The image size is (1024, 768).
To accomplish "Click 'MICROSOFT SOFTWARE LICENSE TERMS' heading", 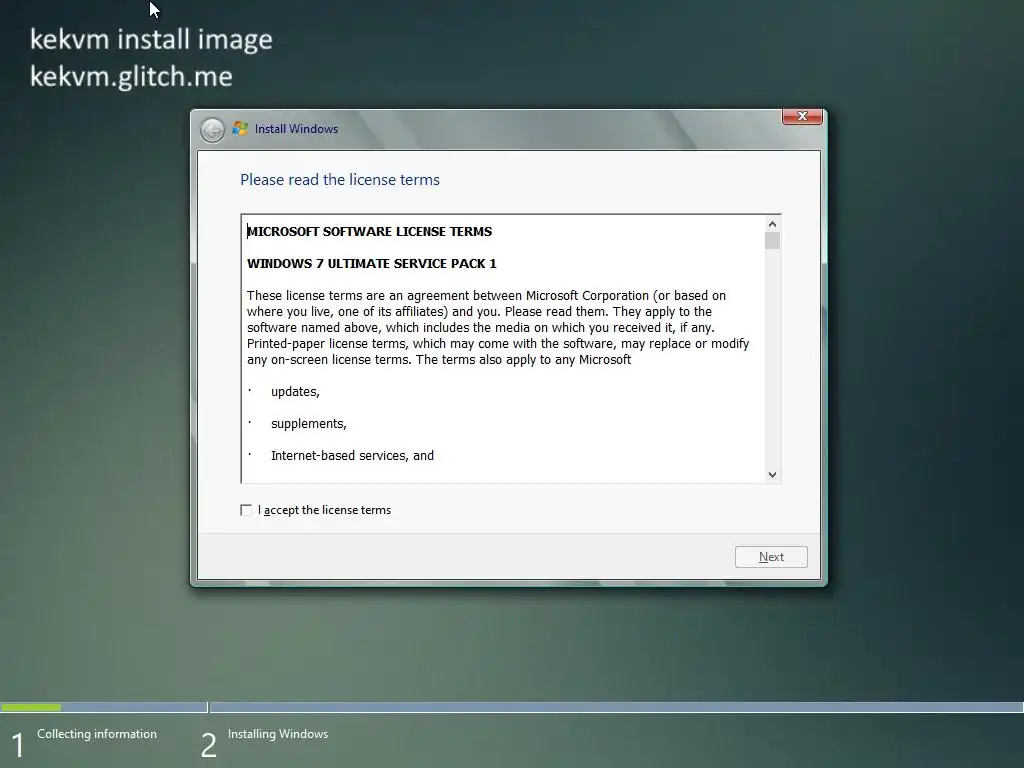I will pos(370,231).
